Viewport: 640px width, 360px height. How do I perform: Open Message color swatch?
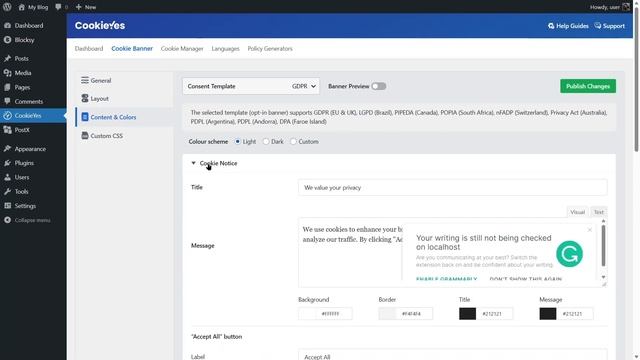[548, 313]
